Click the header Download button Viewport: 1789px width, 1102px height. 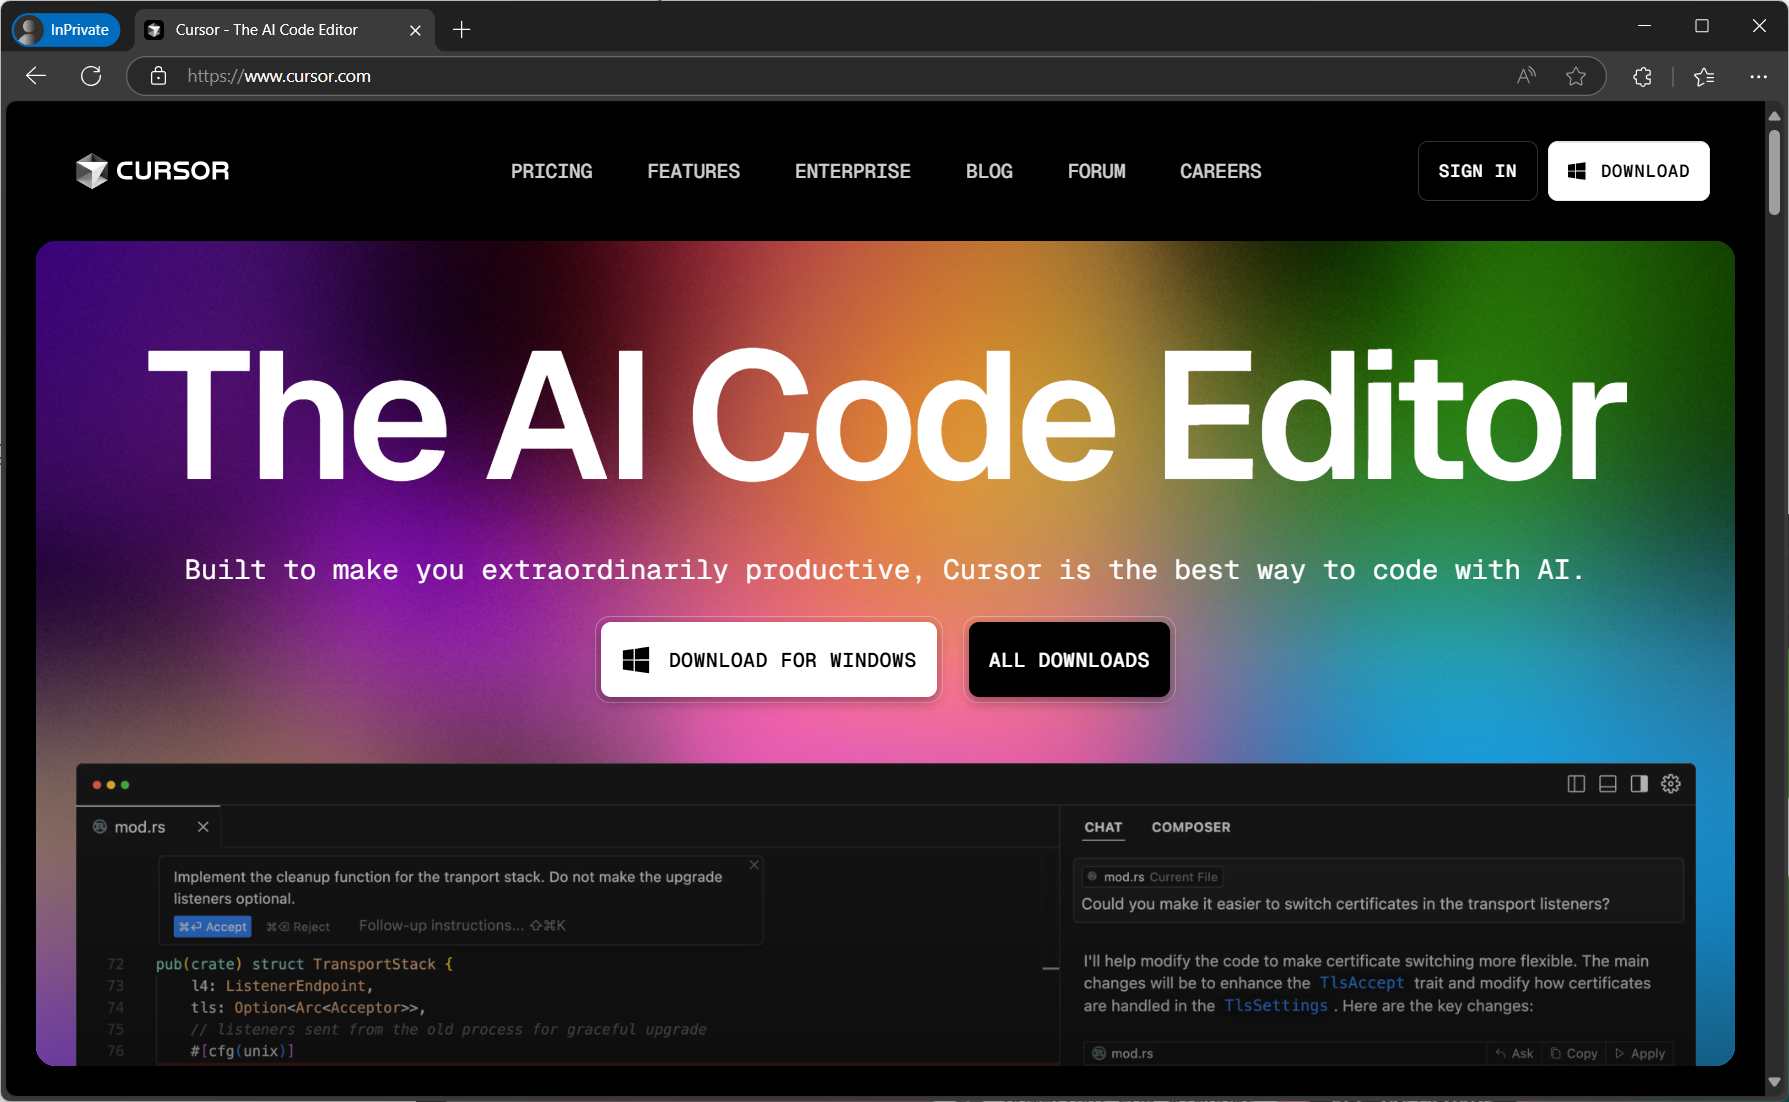pos(1629,171)
